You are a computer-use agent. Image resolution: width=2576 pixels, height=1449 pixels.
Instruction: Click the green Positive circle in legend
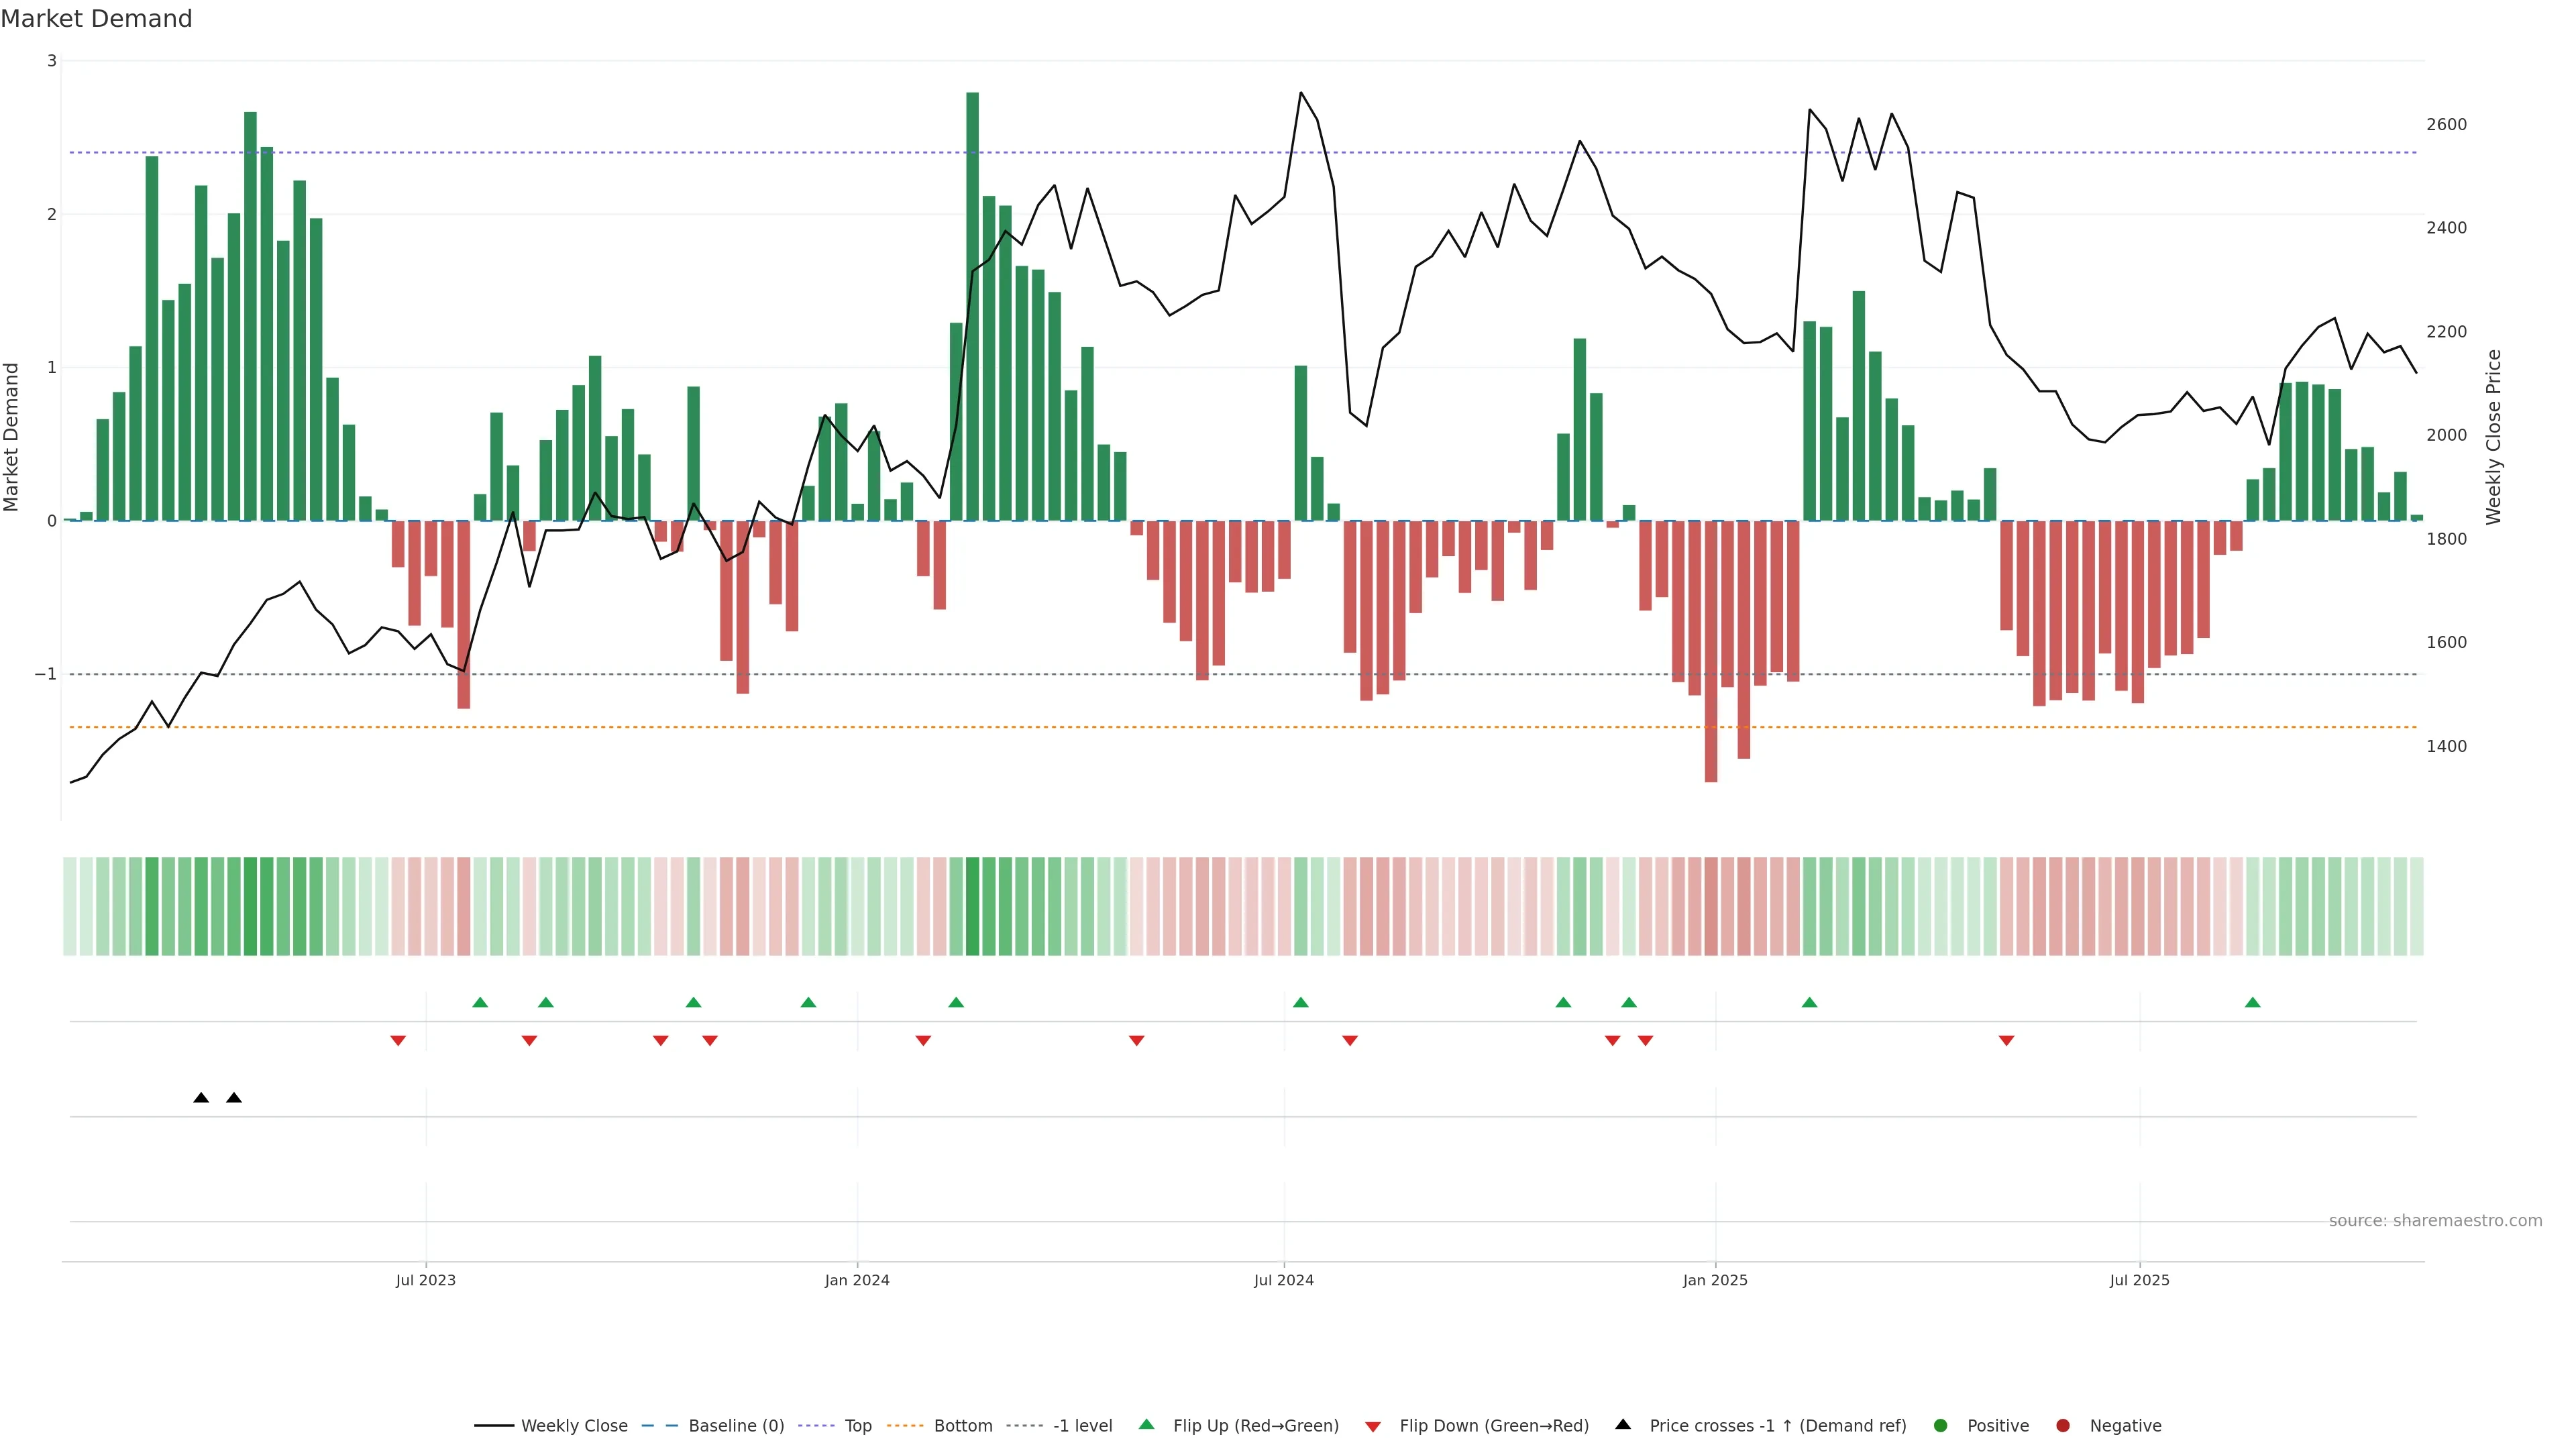point(1941,1426)
